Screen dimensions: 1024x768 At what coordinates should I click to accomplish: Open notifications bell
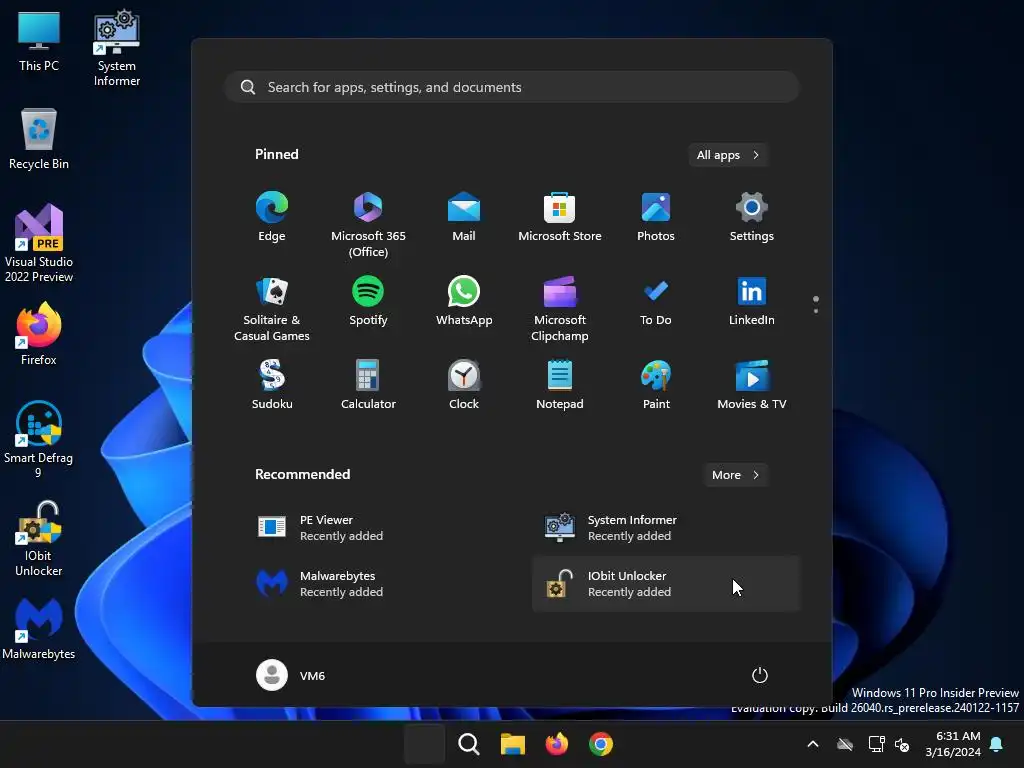997,744
